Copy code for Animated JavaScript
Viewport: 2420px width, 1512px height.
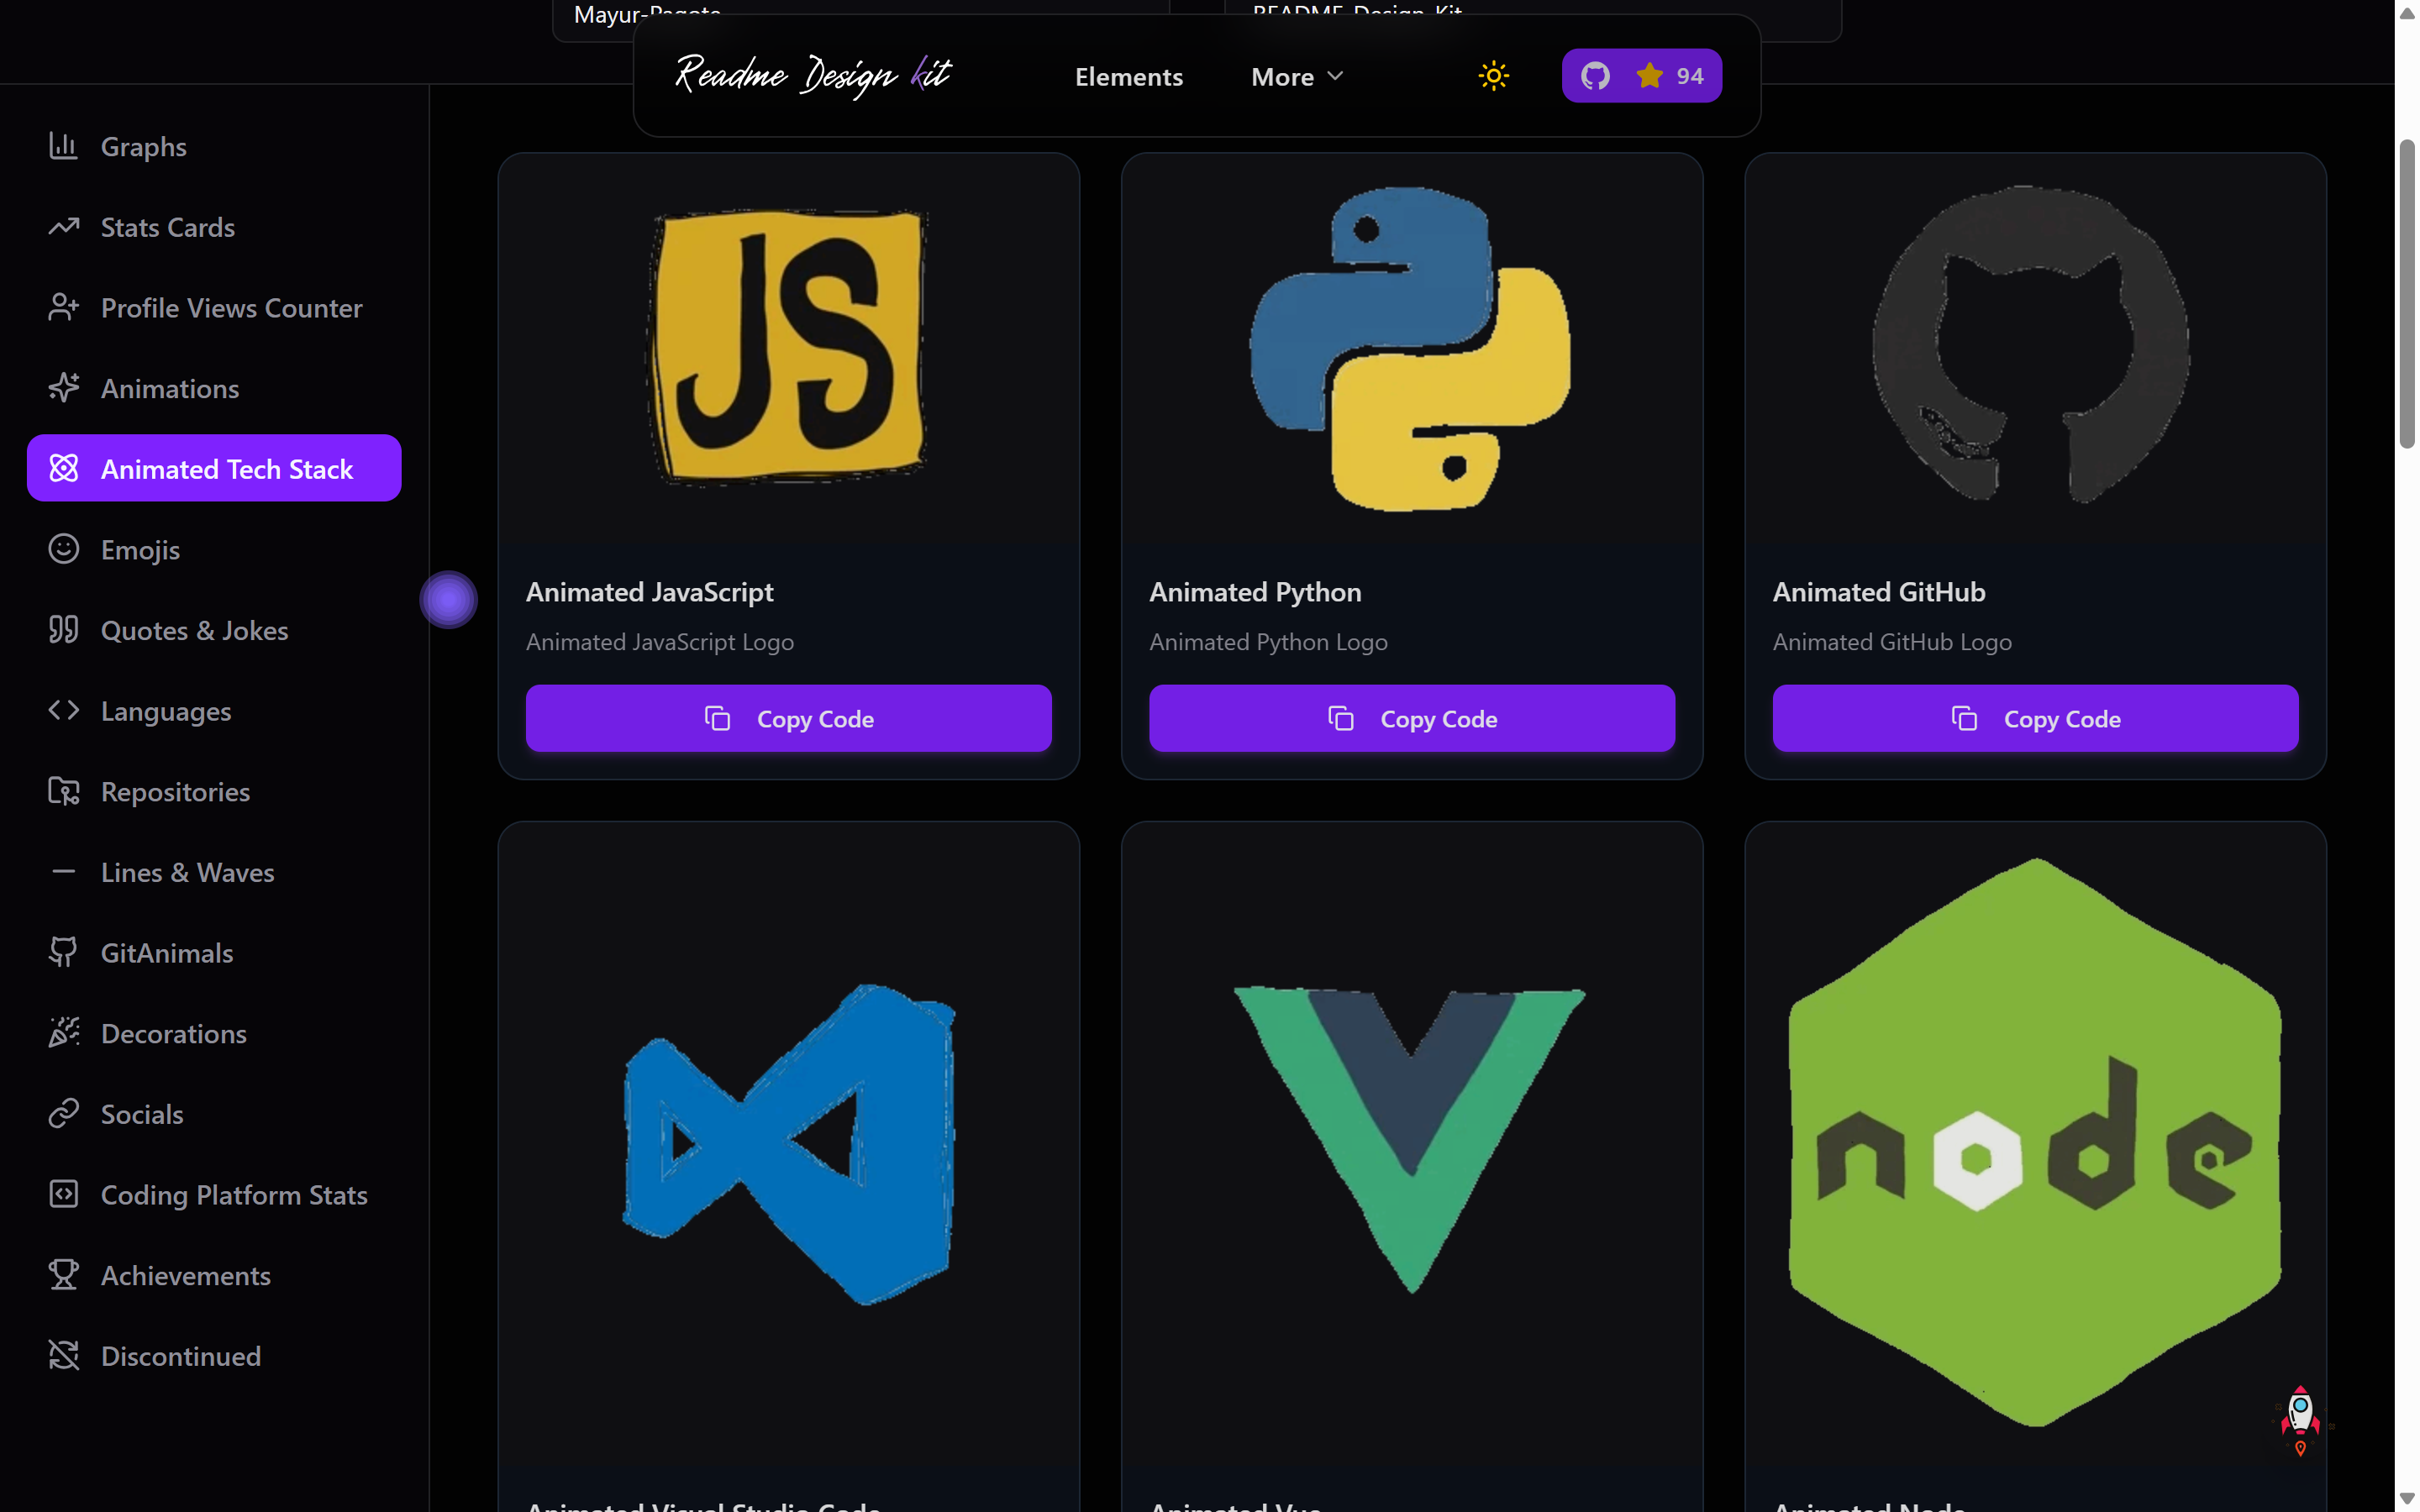point(788,718)
